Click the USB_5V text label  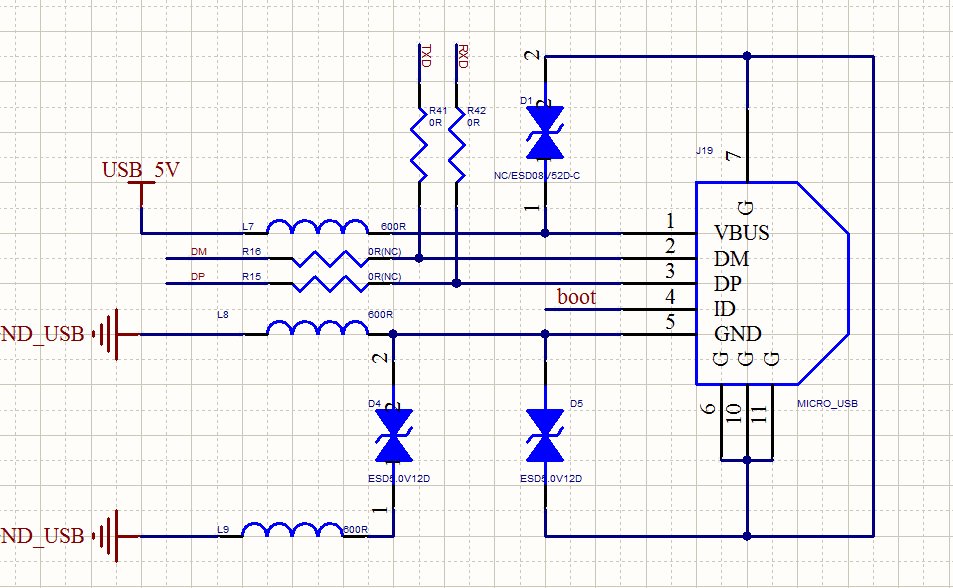tap(141, 170)
